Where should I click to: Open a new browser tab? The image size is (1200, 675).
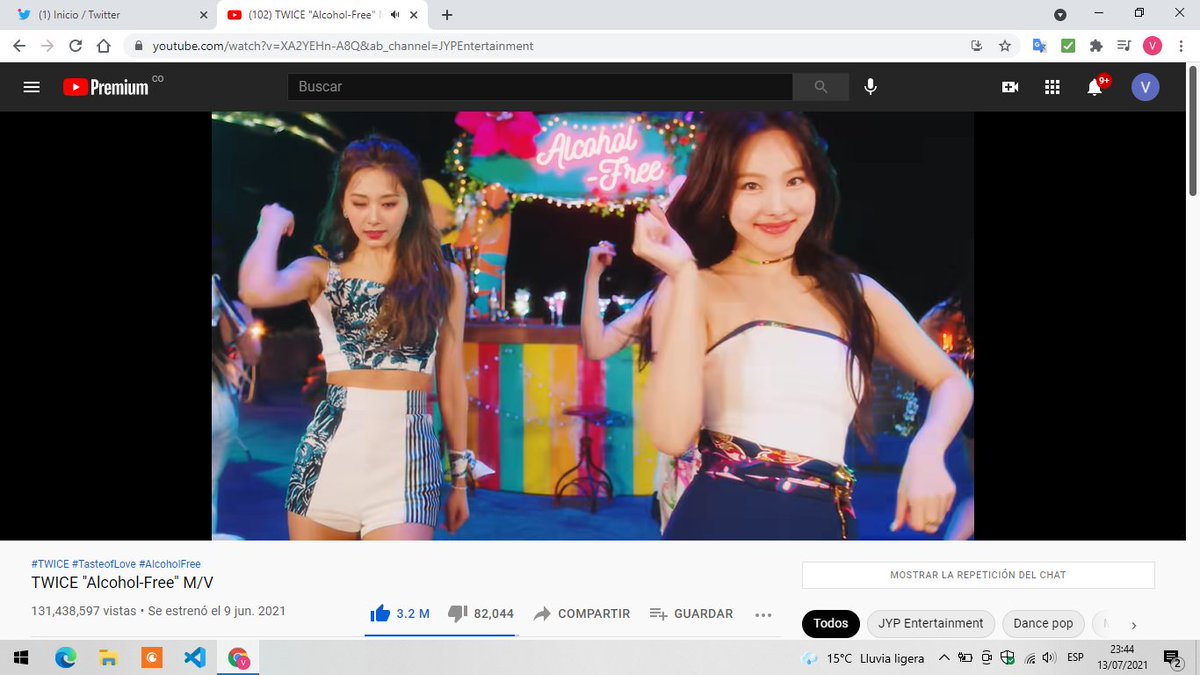pyautogui.click(x=447, y=15)
